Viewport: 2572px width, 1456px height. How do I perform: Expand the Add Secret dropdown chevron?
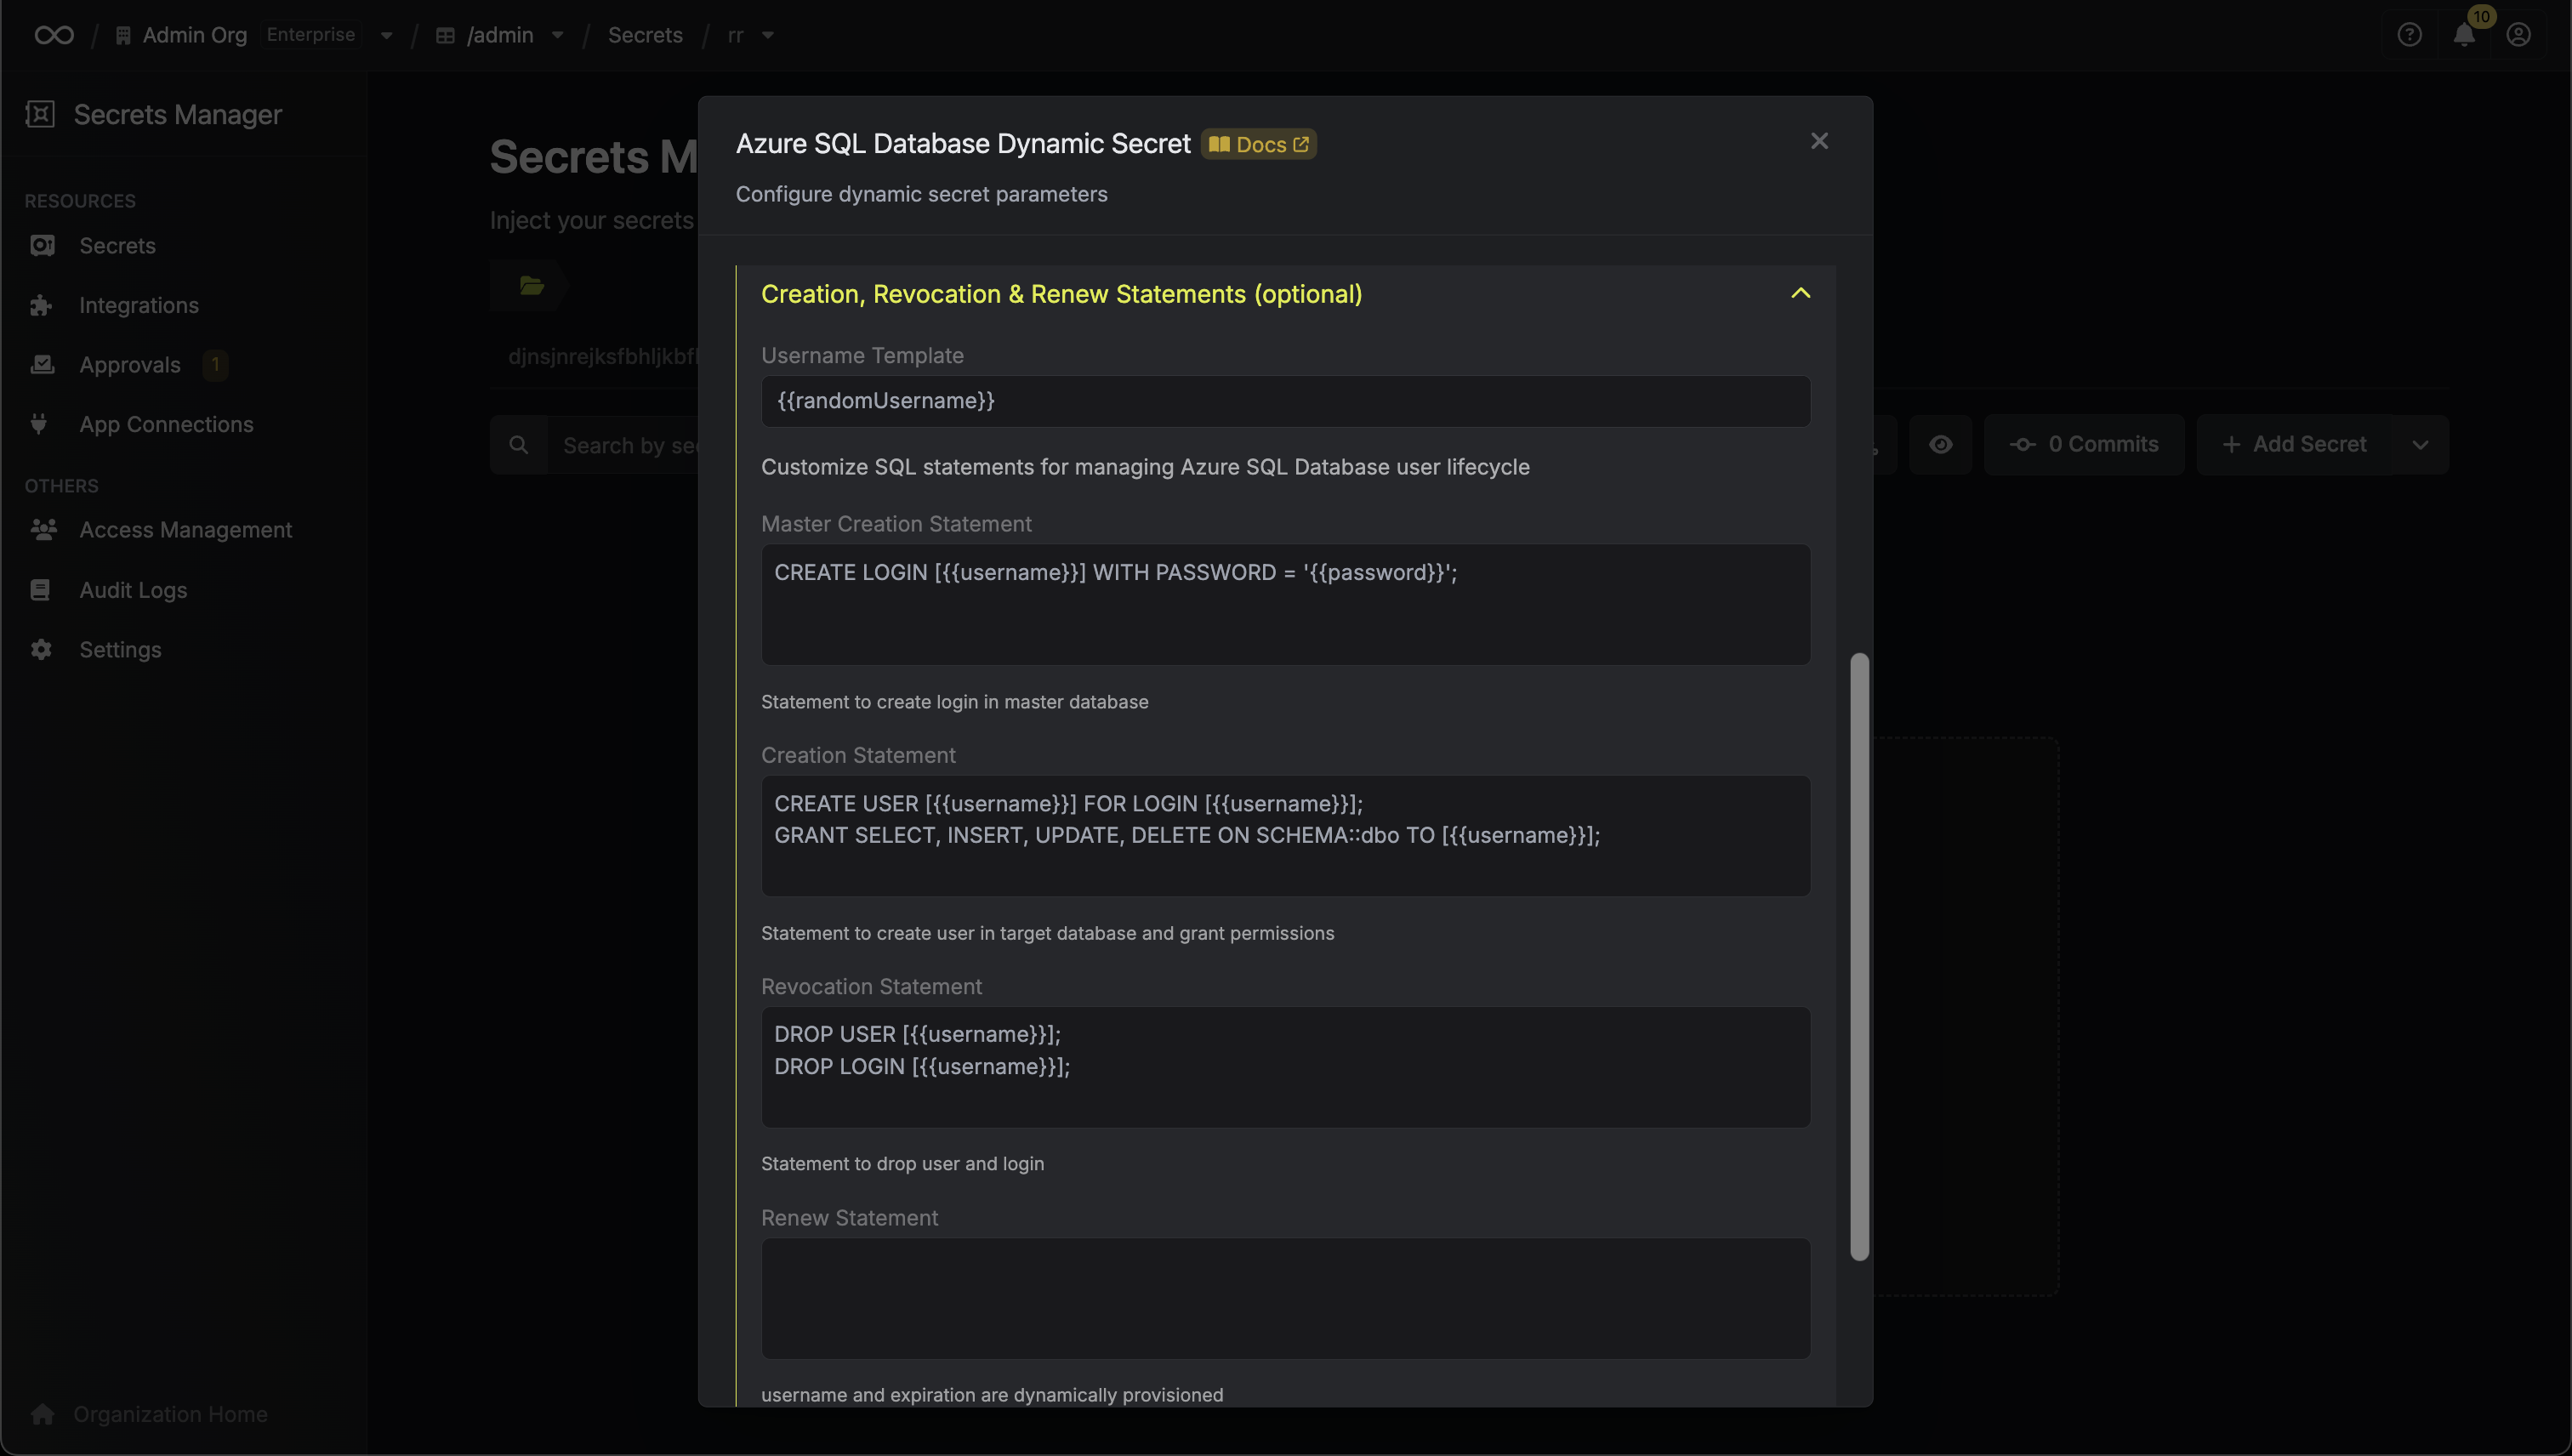[x=2419, y=445]
